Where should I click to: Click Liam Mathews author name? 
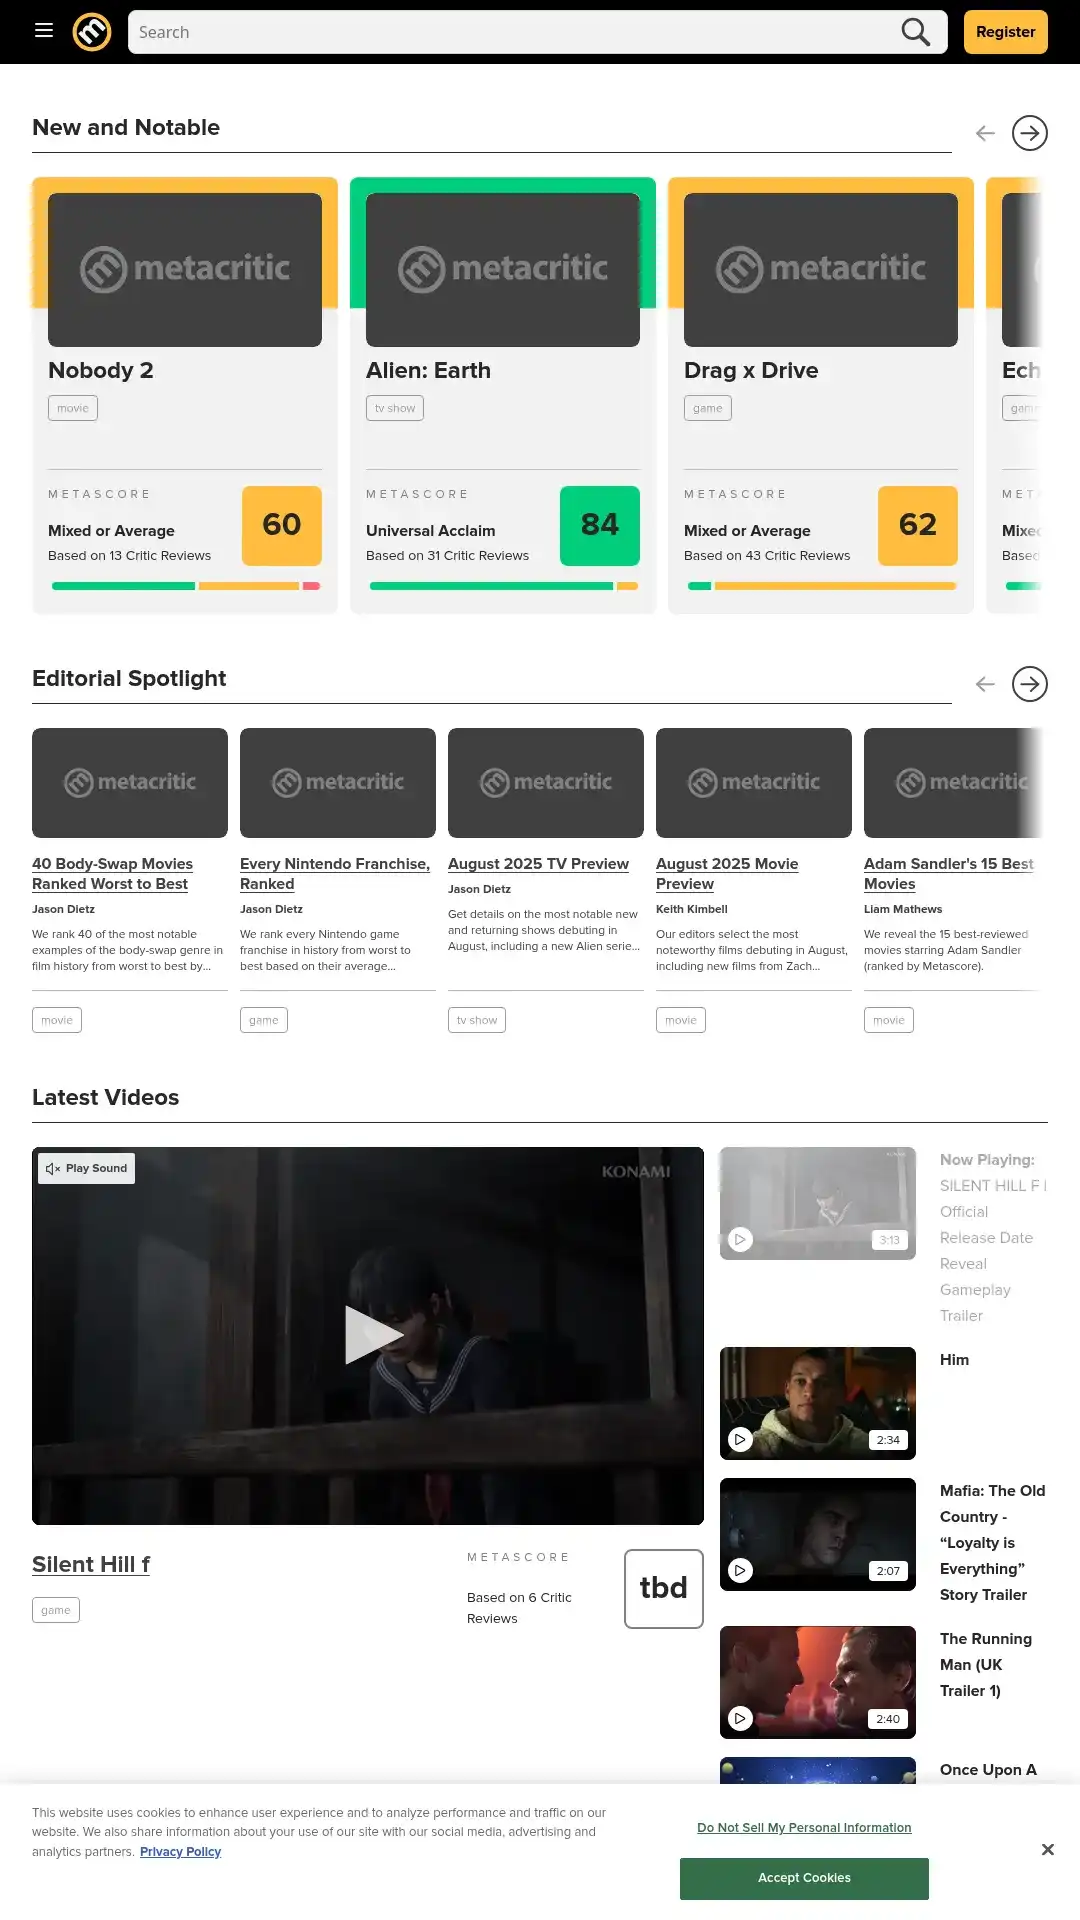903,909
